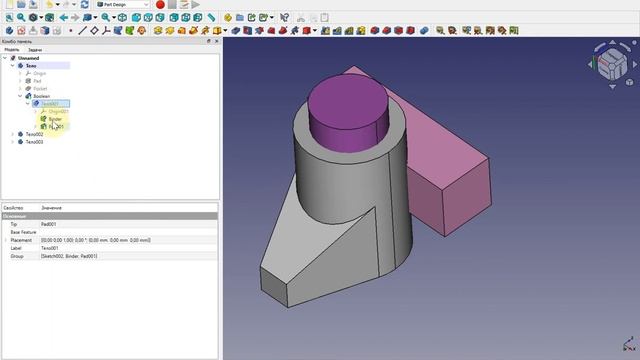Click the Execute macro play icon
The image size is (640, 360).
(196, 4)
